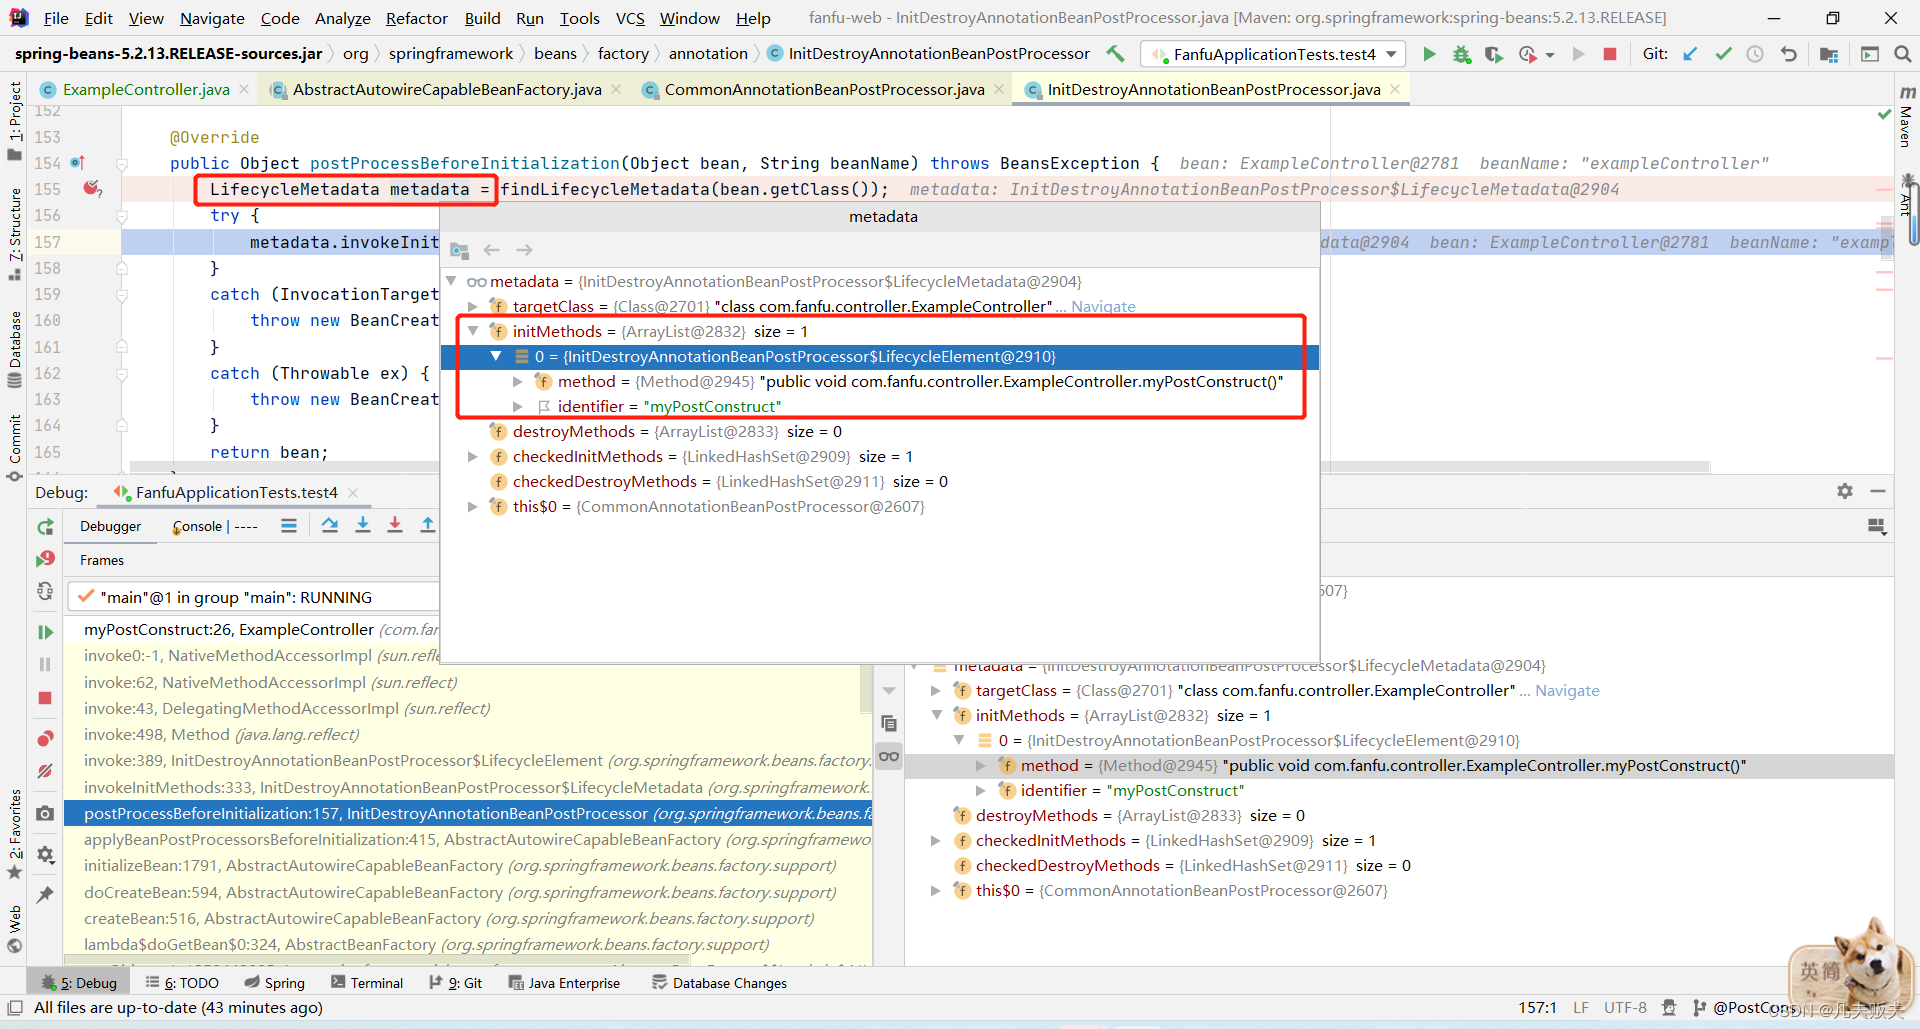Toggle Mute Breakpoints in debug sidebar
1920x1029 pixels.
point(45,771)
